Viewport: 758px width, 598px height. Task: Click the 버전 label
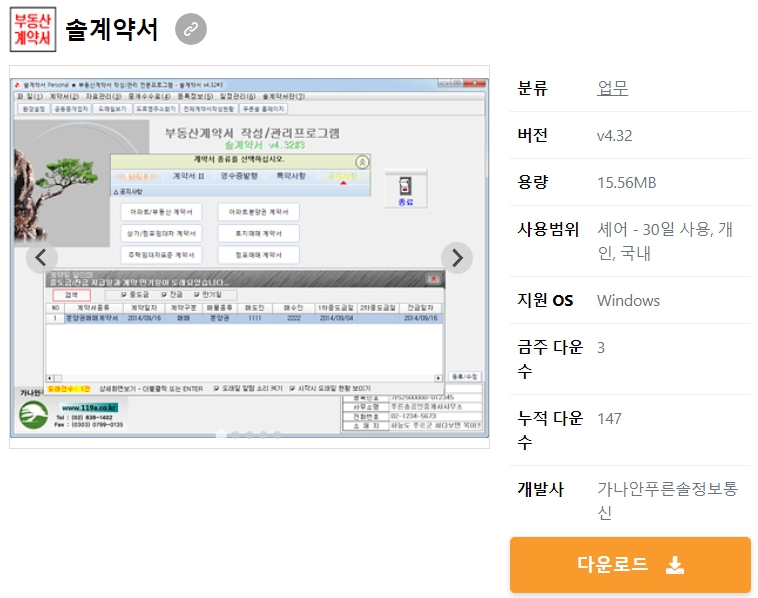pyautogui.click(x=532, y=135)
